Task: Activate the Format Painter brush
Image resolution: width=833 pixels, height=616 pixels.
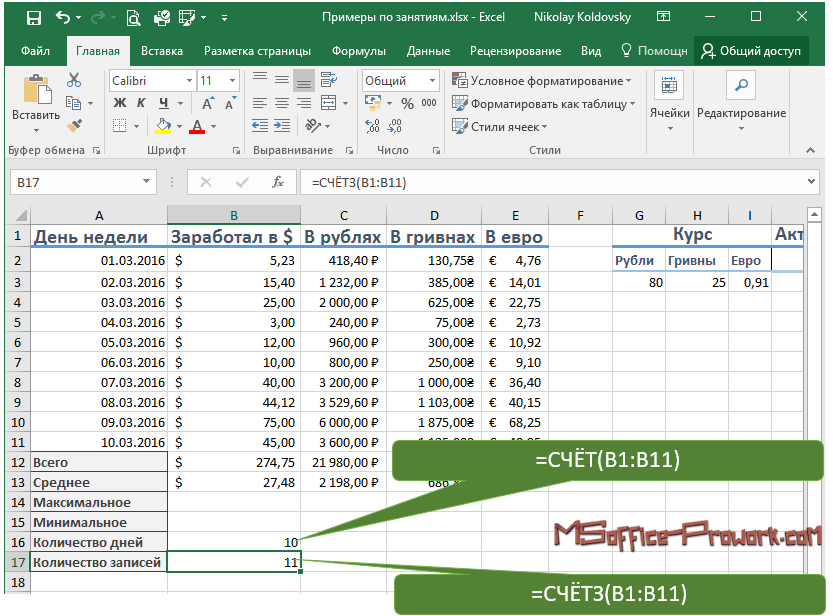Action: tap(74, 126)
